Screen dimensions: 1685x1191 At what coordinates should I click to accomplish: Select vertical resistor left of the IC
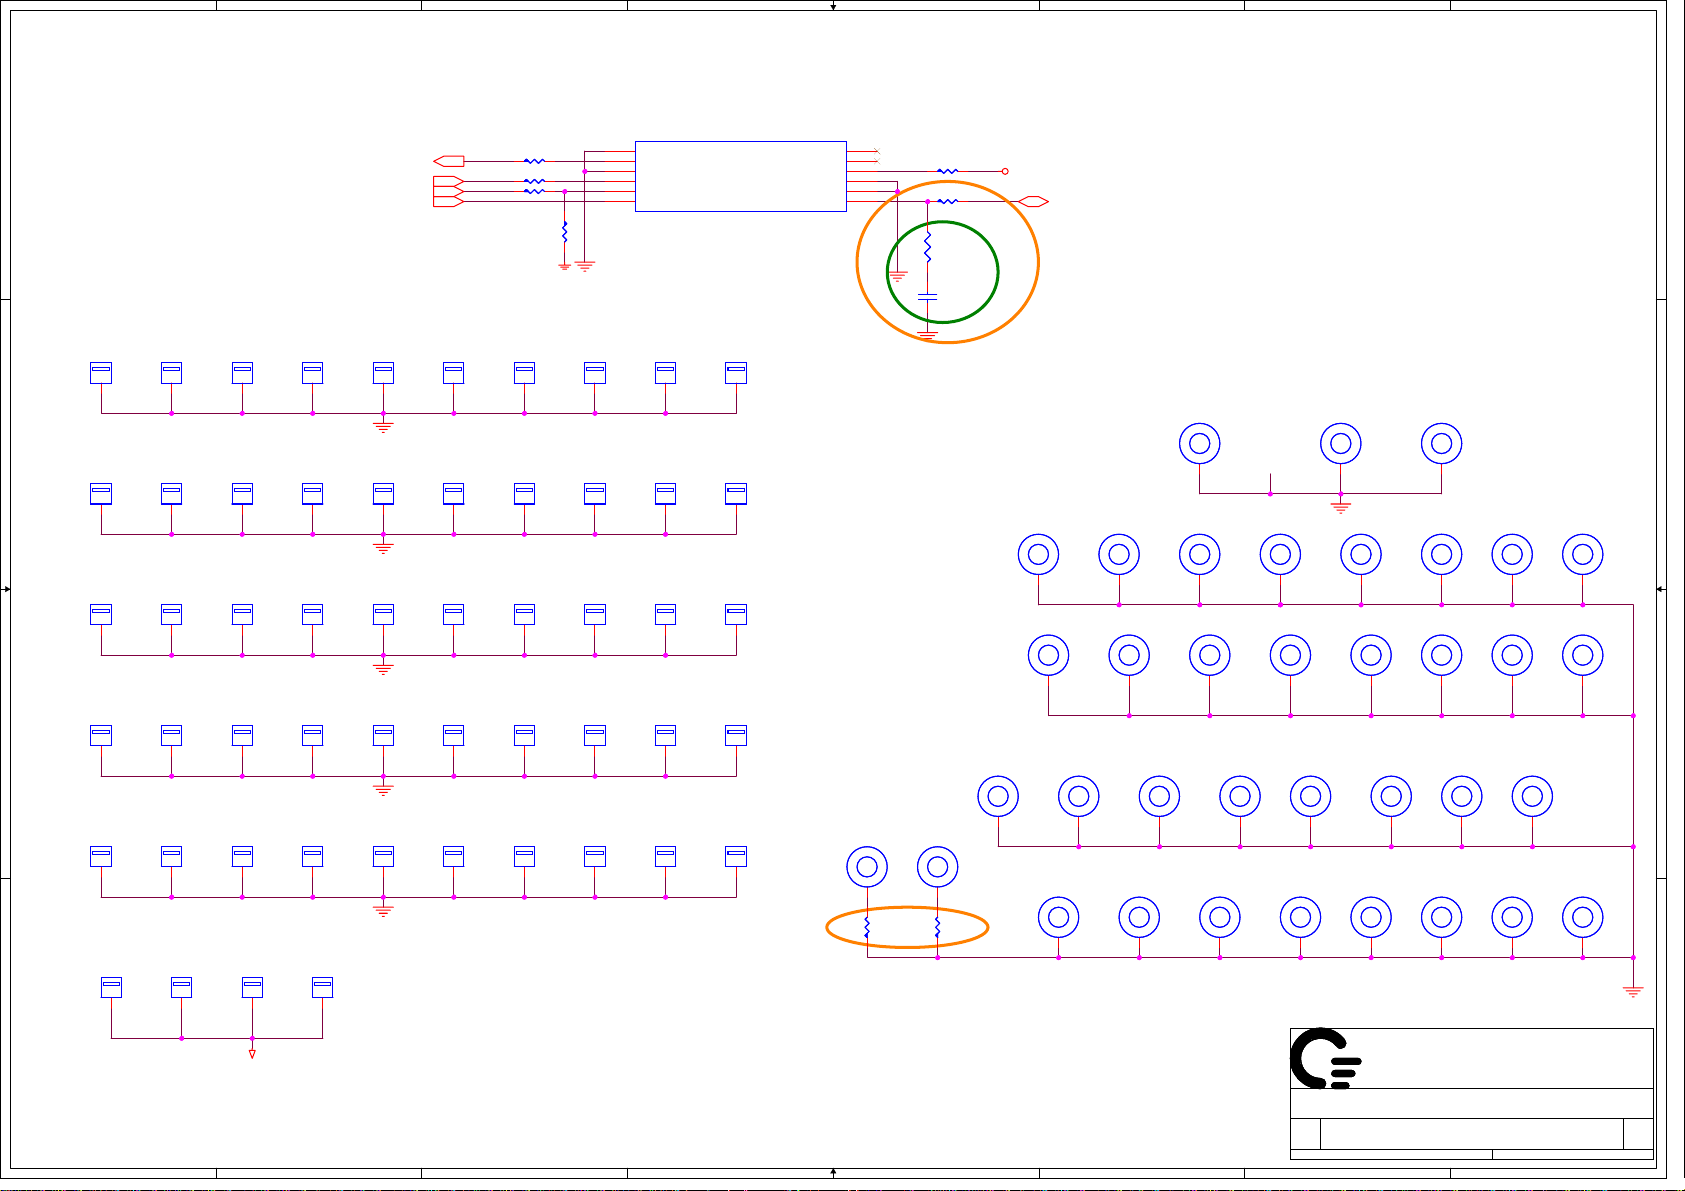(565, 232)
